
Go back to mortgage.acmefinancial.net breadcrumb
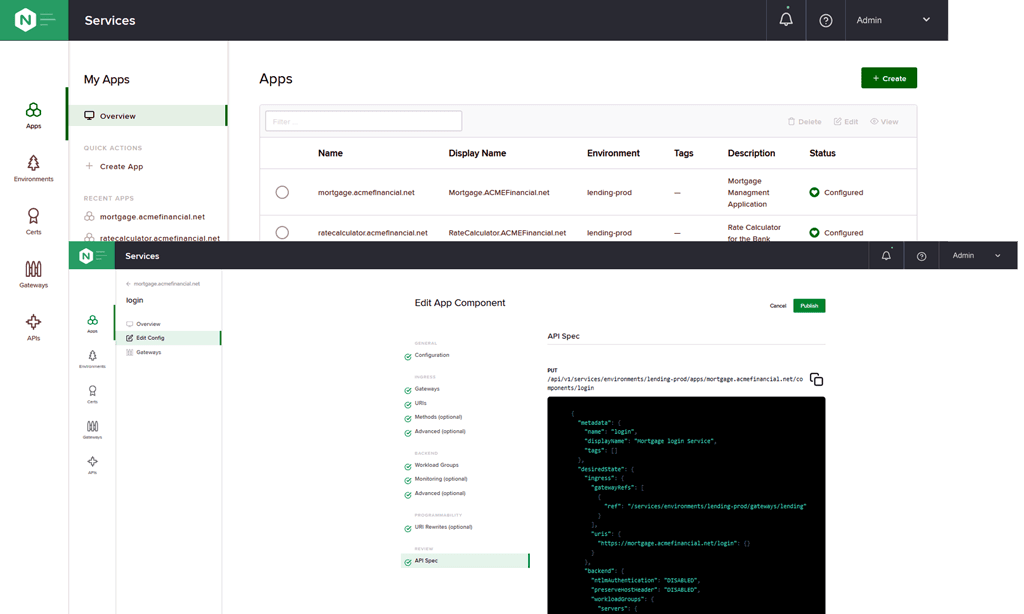click(x=163, y=284)
